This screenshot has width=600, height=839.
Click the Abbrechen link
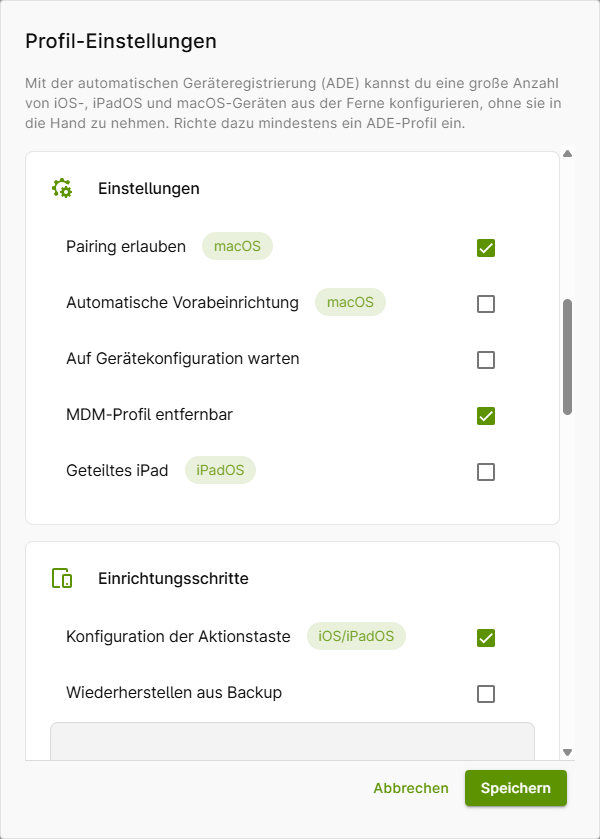411,788
